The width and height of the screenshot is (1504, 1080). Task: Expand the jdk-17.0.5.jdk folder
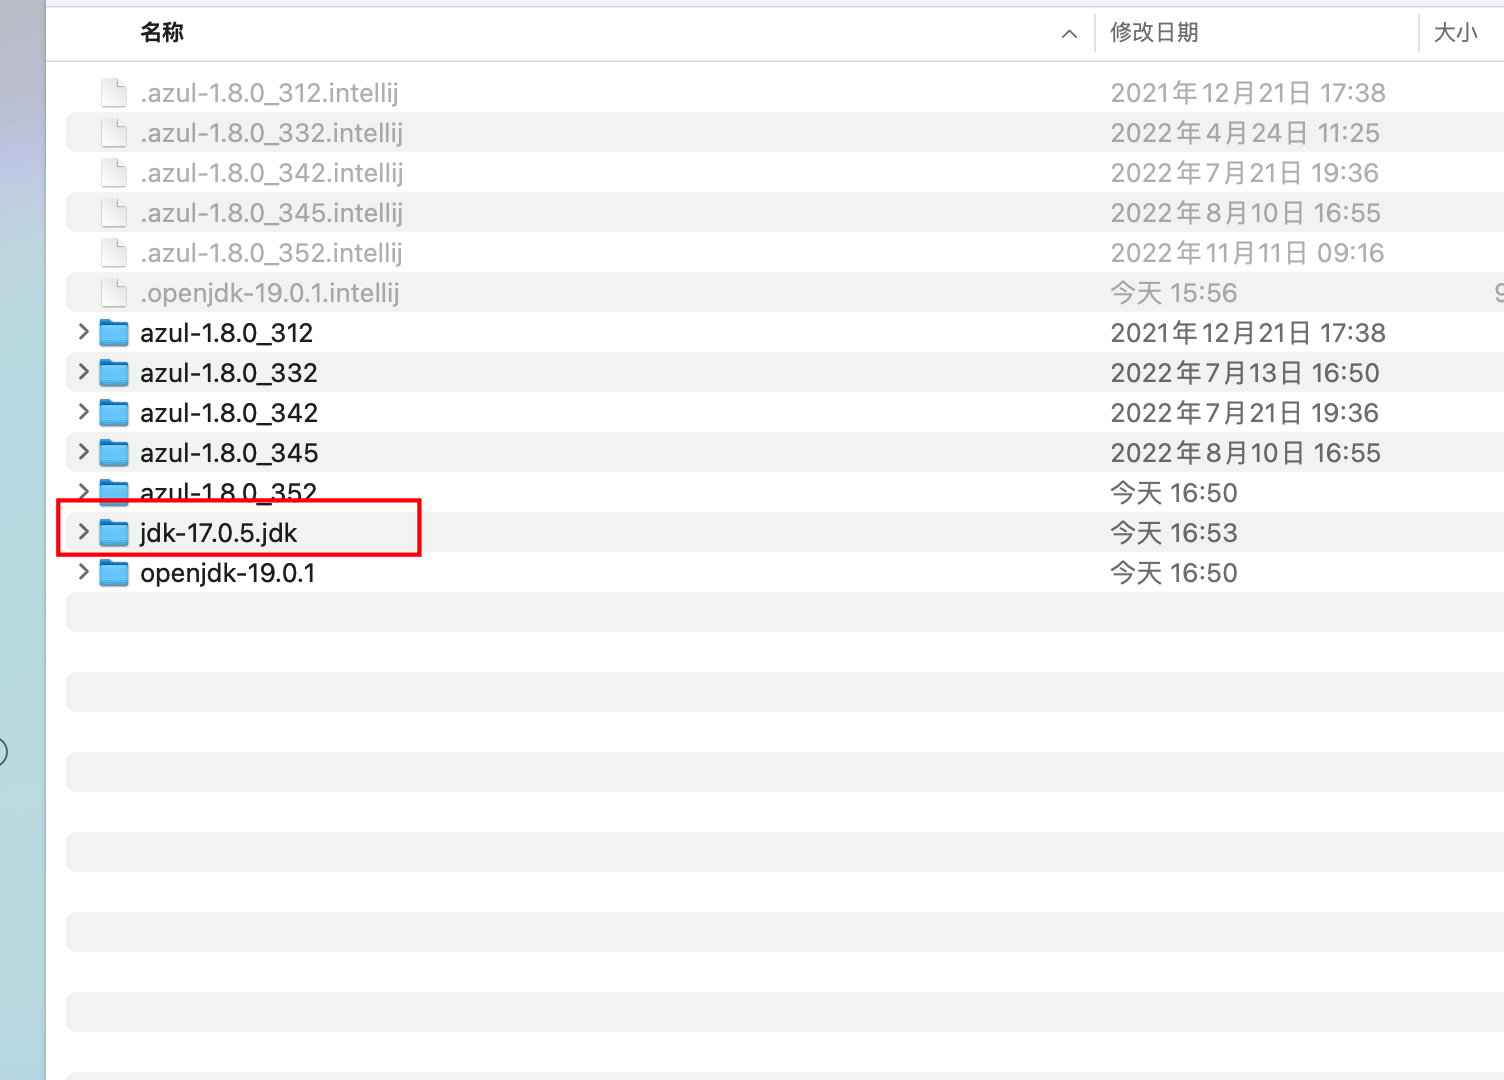(84, 532)
